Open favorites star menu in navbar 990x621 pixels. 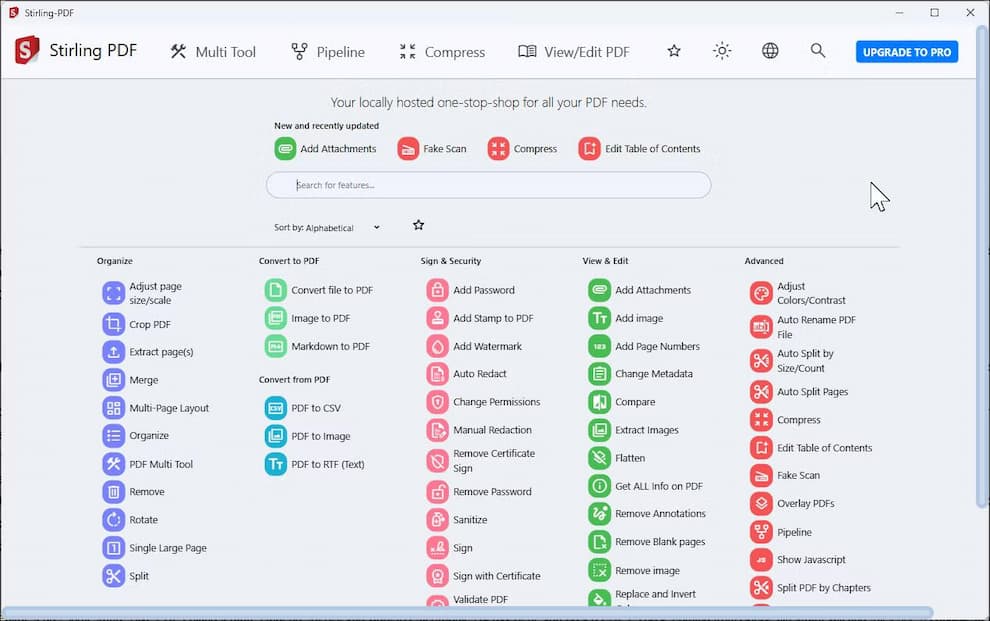pyautogui.click(x=674, y=51)
